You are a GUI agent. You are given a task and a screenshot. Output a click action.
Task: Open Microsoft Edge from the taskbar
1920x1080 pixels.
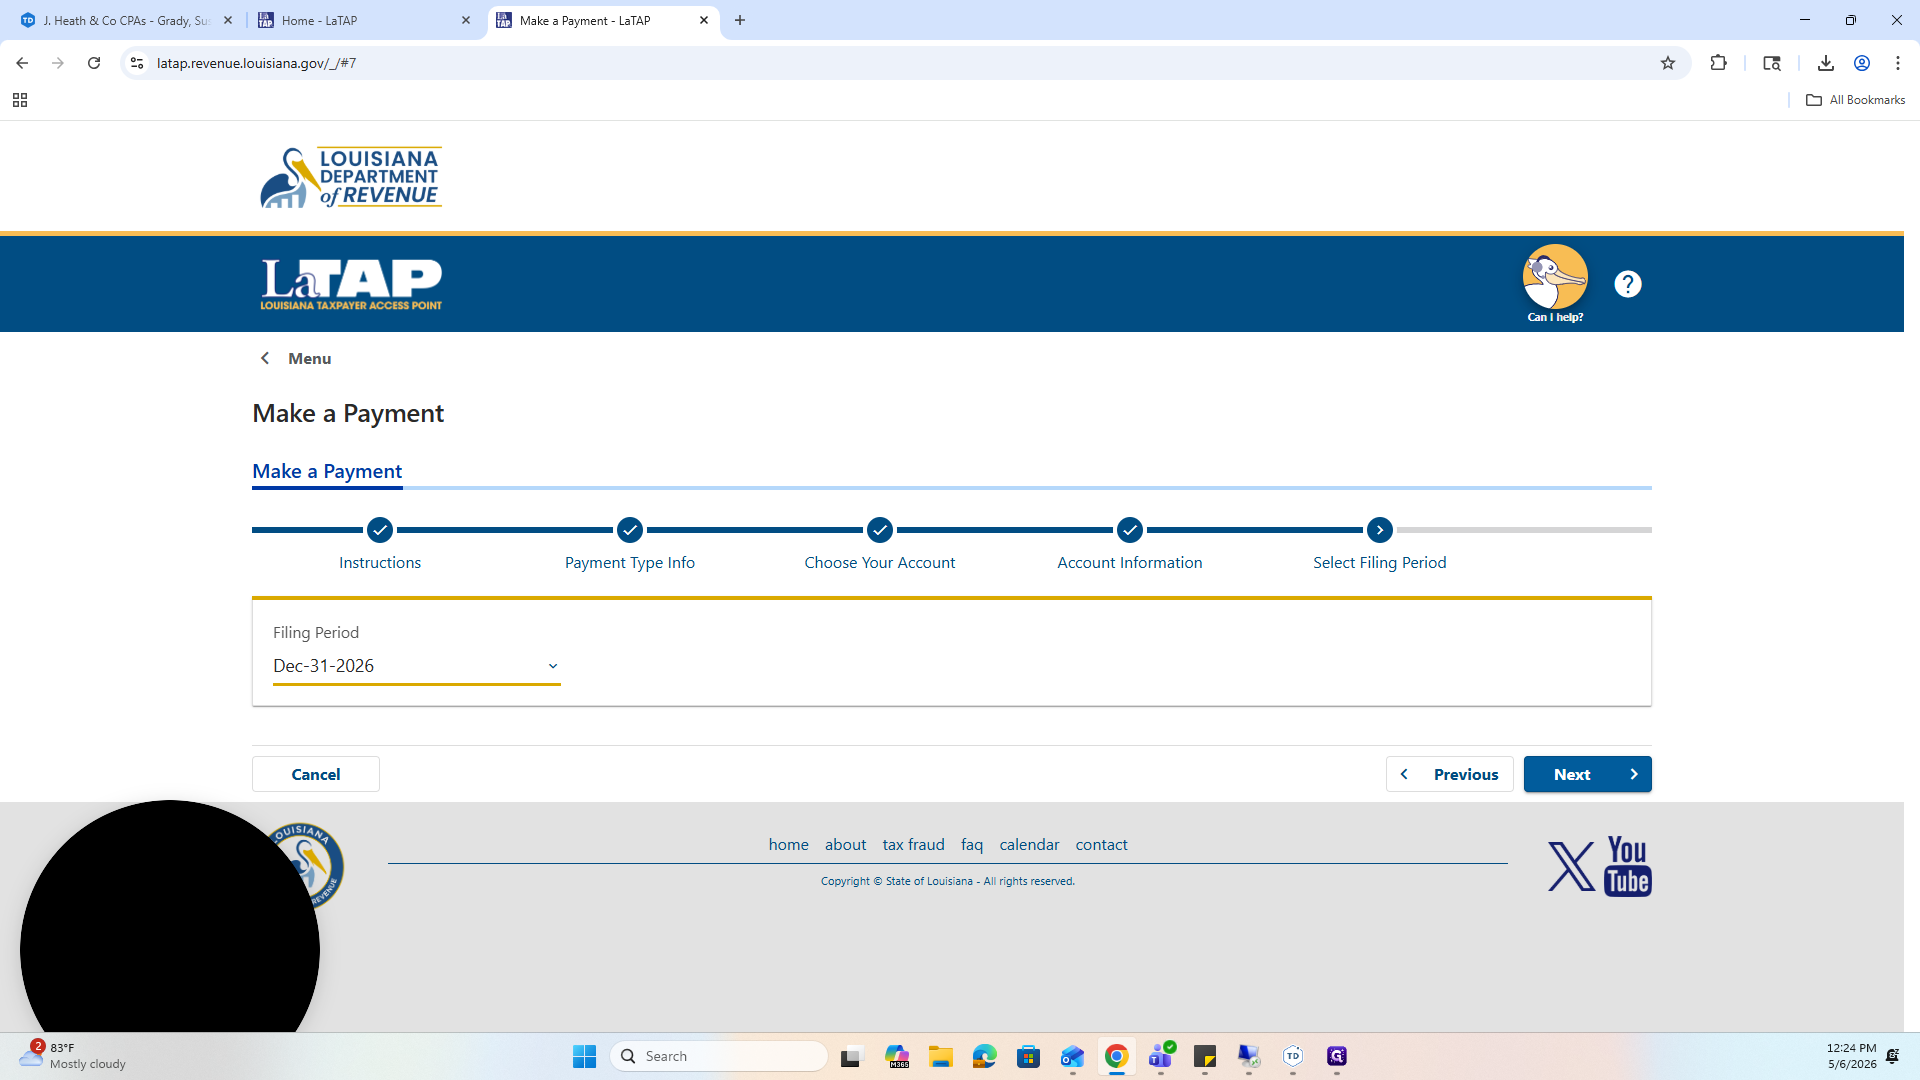click(x=984, y=1056)
